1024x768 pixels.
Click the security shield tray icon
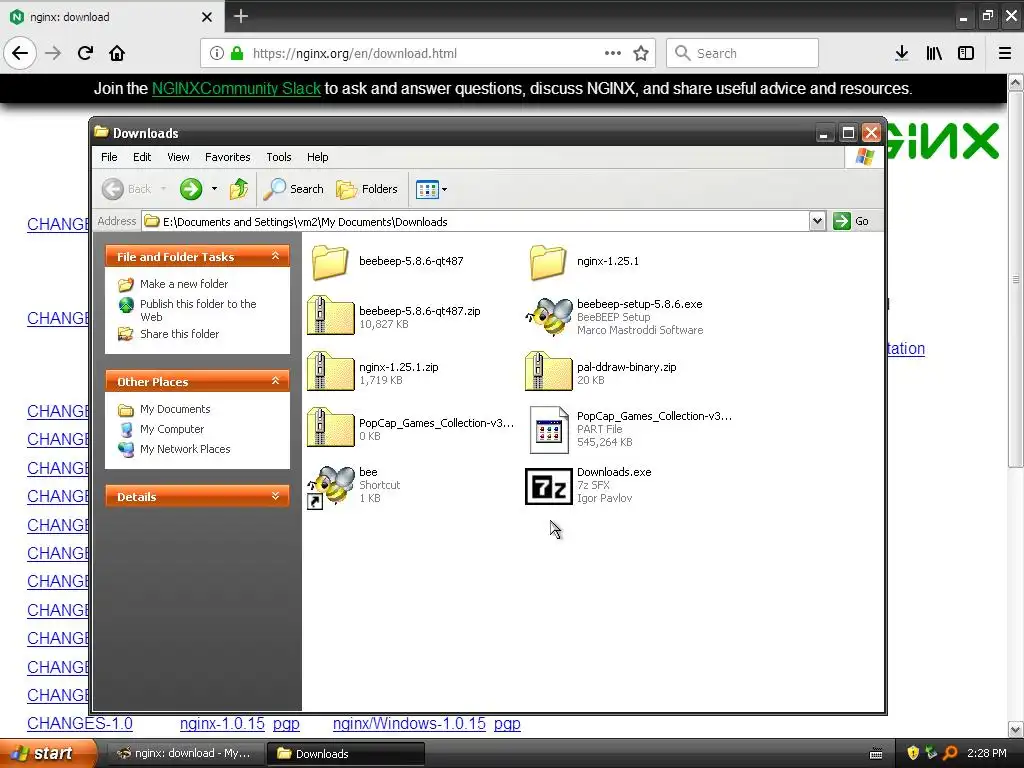point(913,754)
